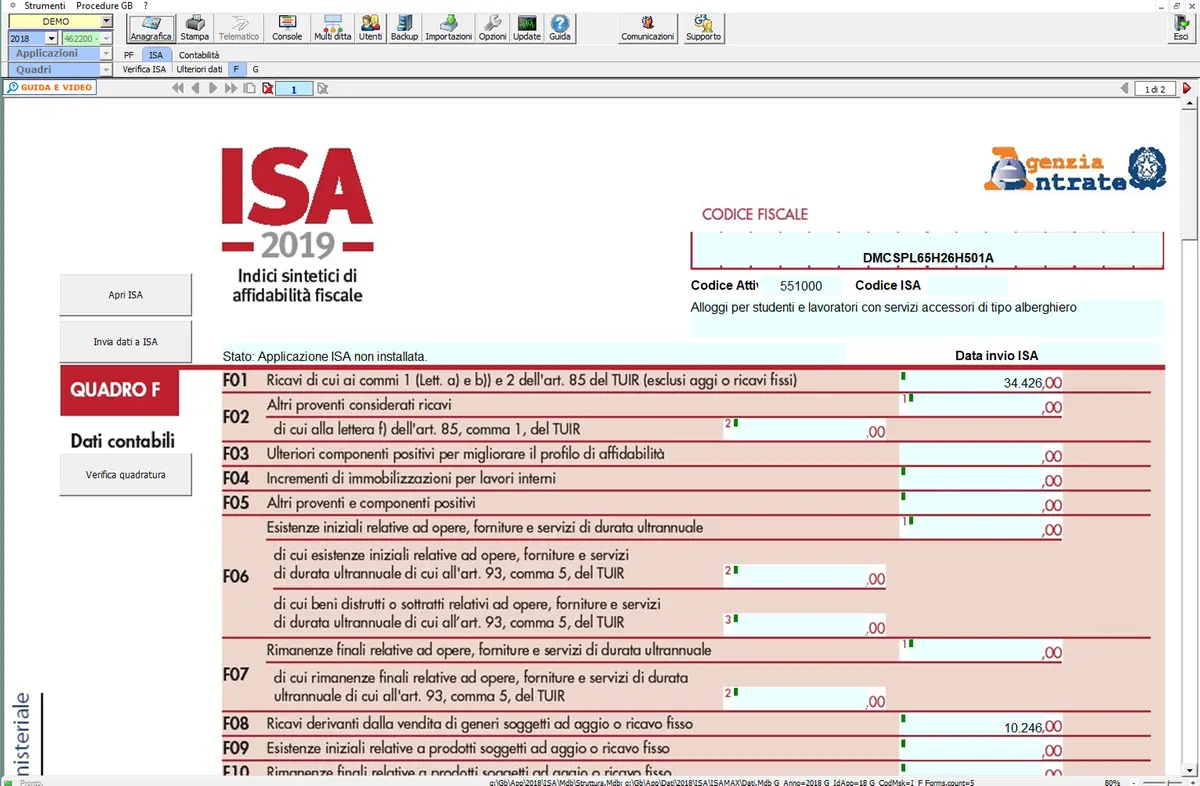The width and height of the screenshot is (1200, 786).
Task: Expand the DEMO company dropdown
Action: coord(106,22)
